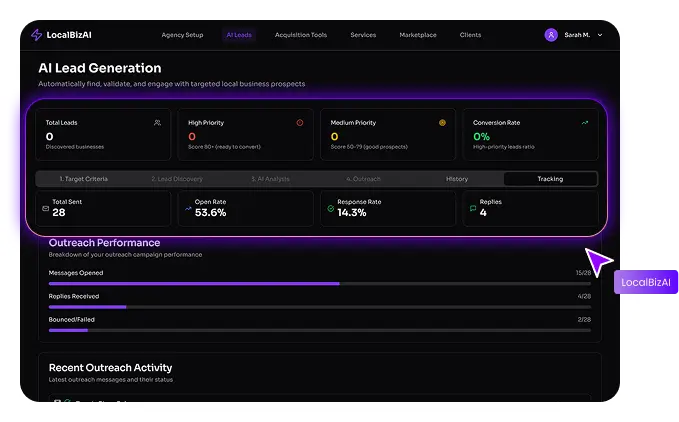The height and width of the screenshot is (422, 679).
Task: Open the Marketplace nav item
Action: pos(417,35)
